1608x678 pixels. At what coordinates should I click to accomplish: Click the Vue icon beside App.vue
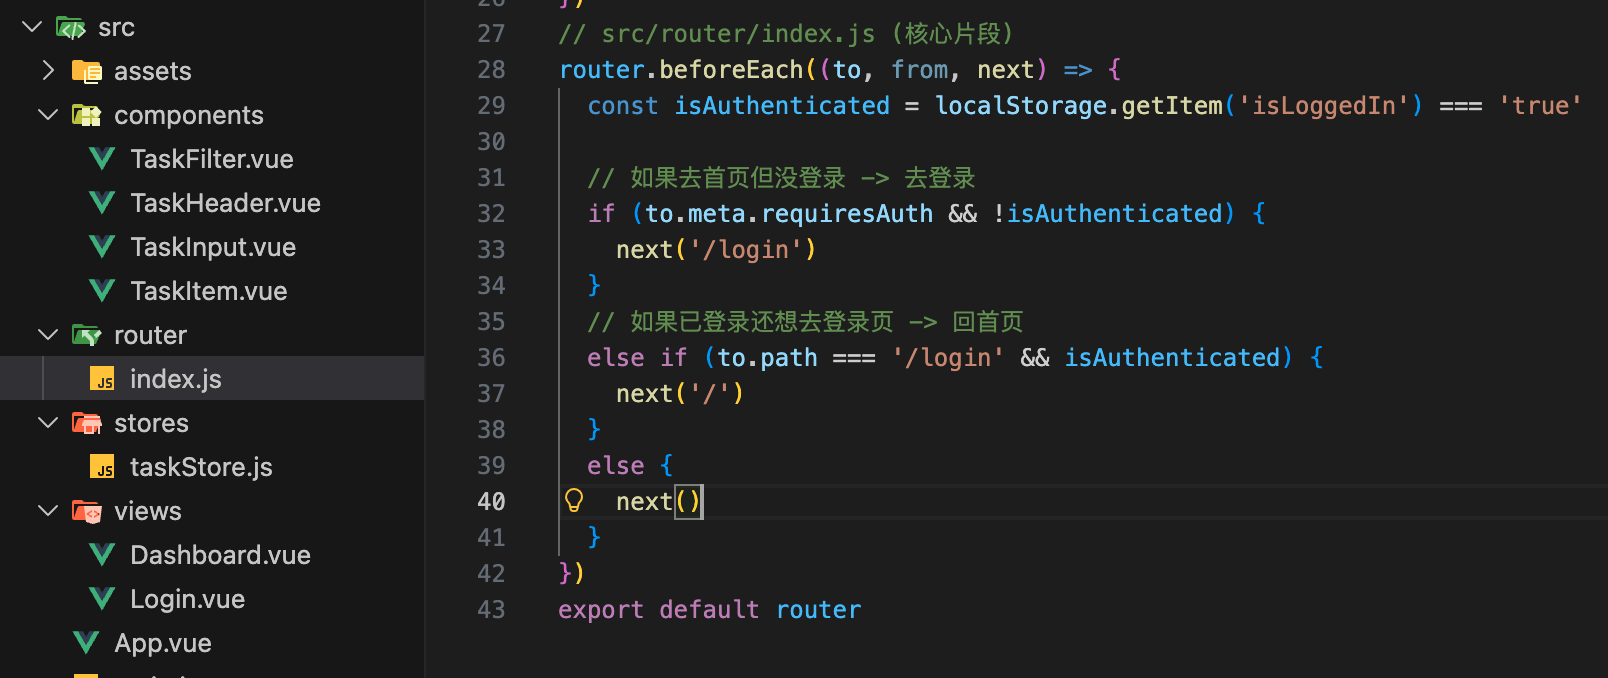point(86,643)
